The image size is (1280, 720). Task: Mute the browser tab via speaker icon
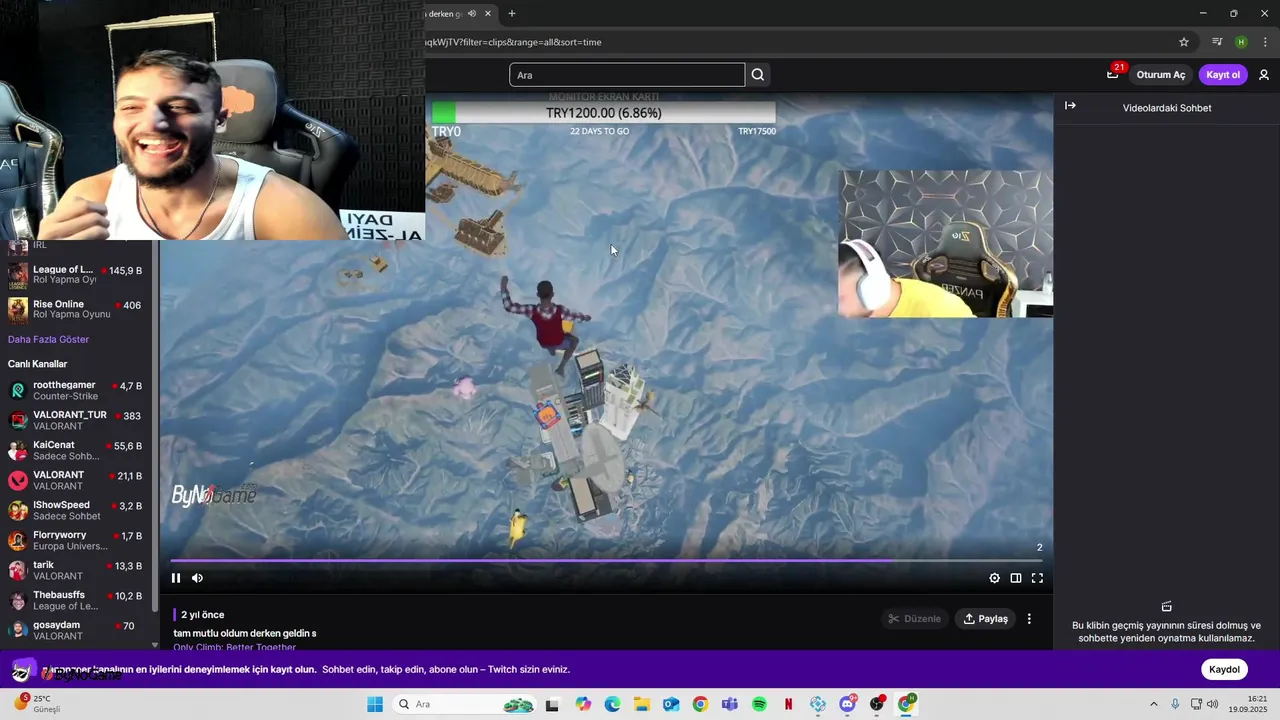click(472, 13)
